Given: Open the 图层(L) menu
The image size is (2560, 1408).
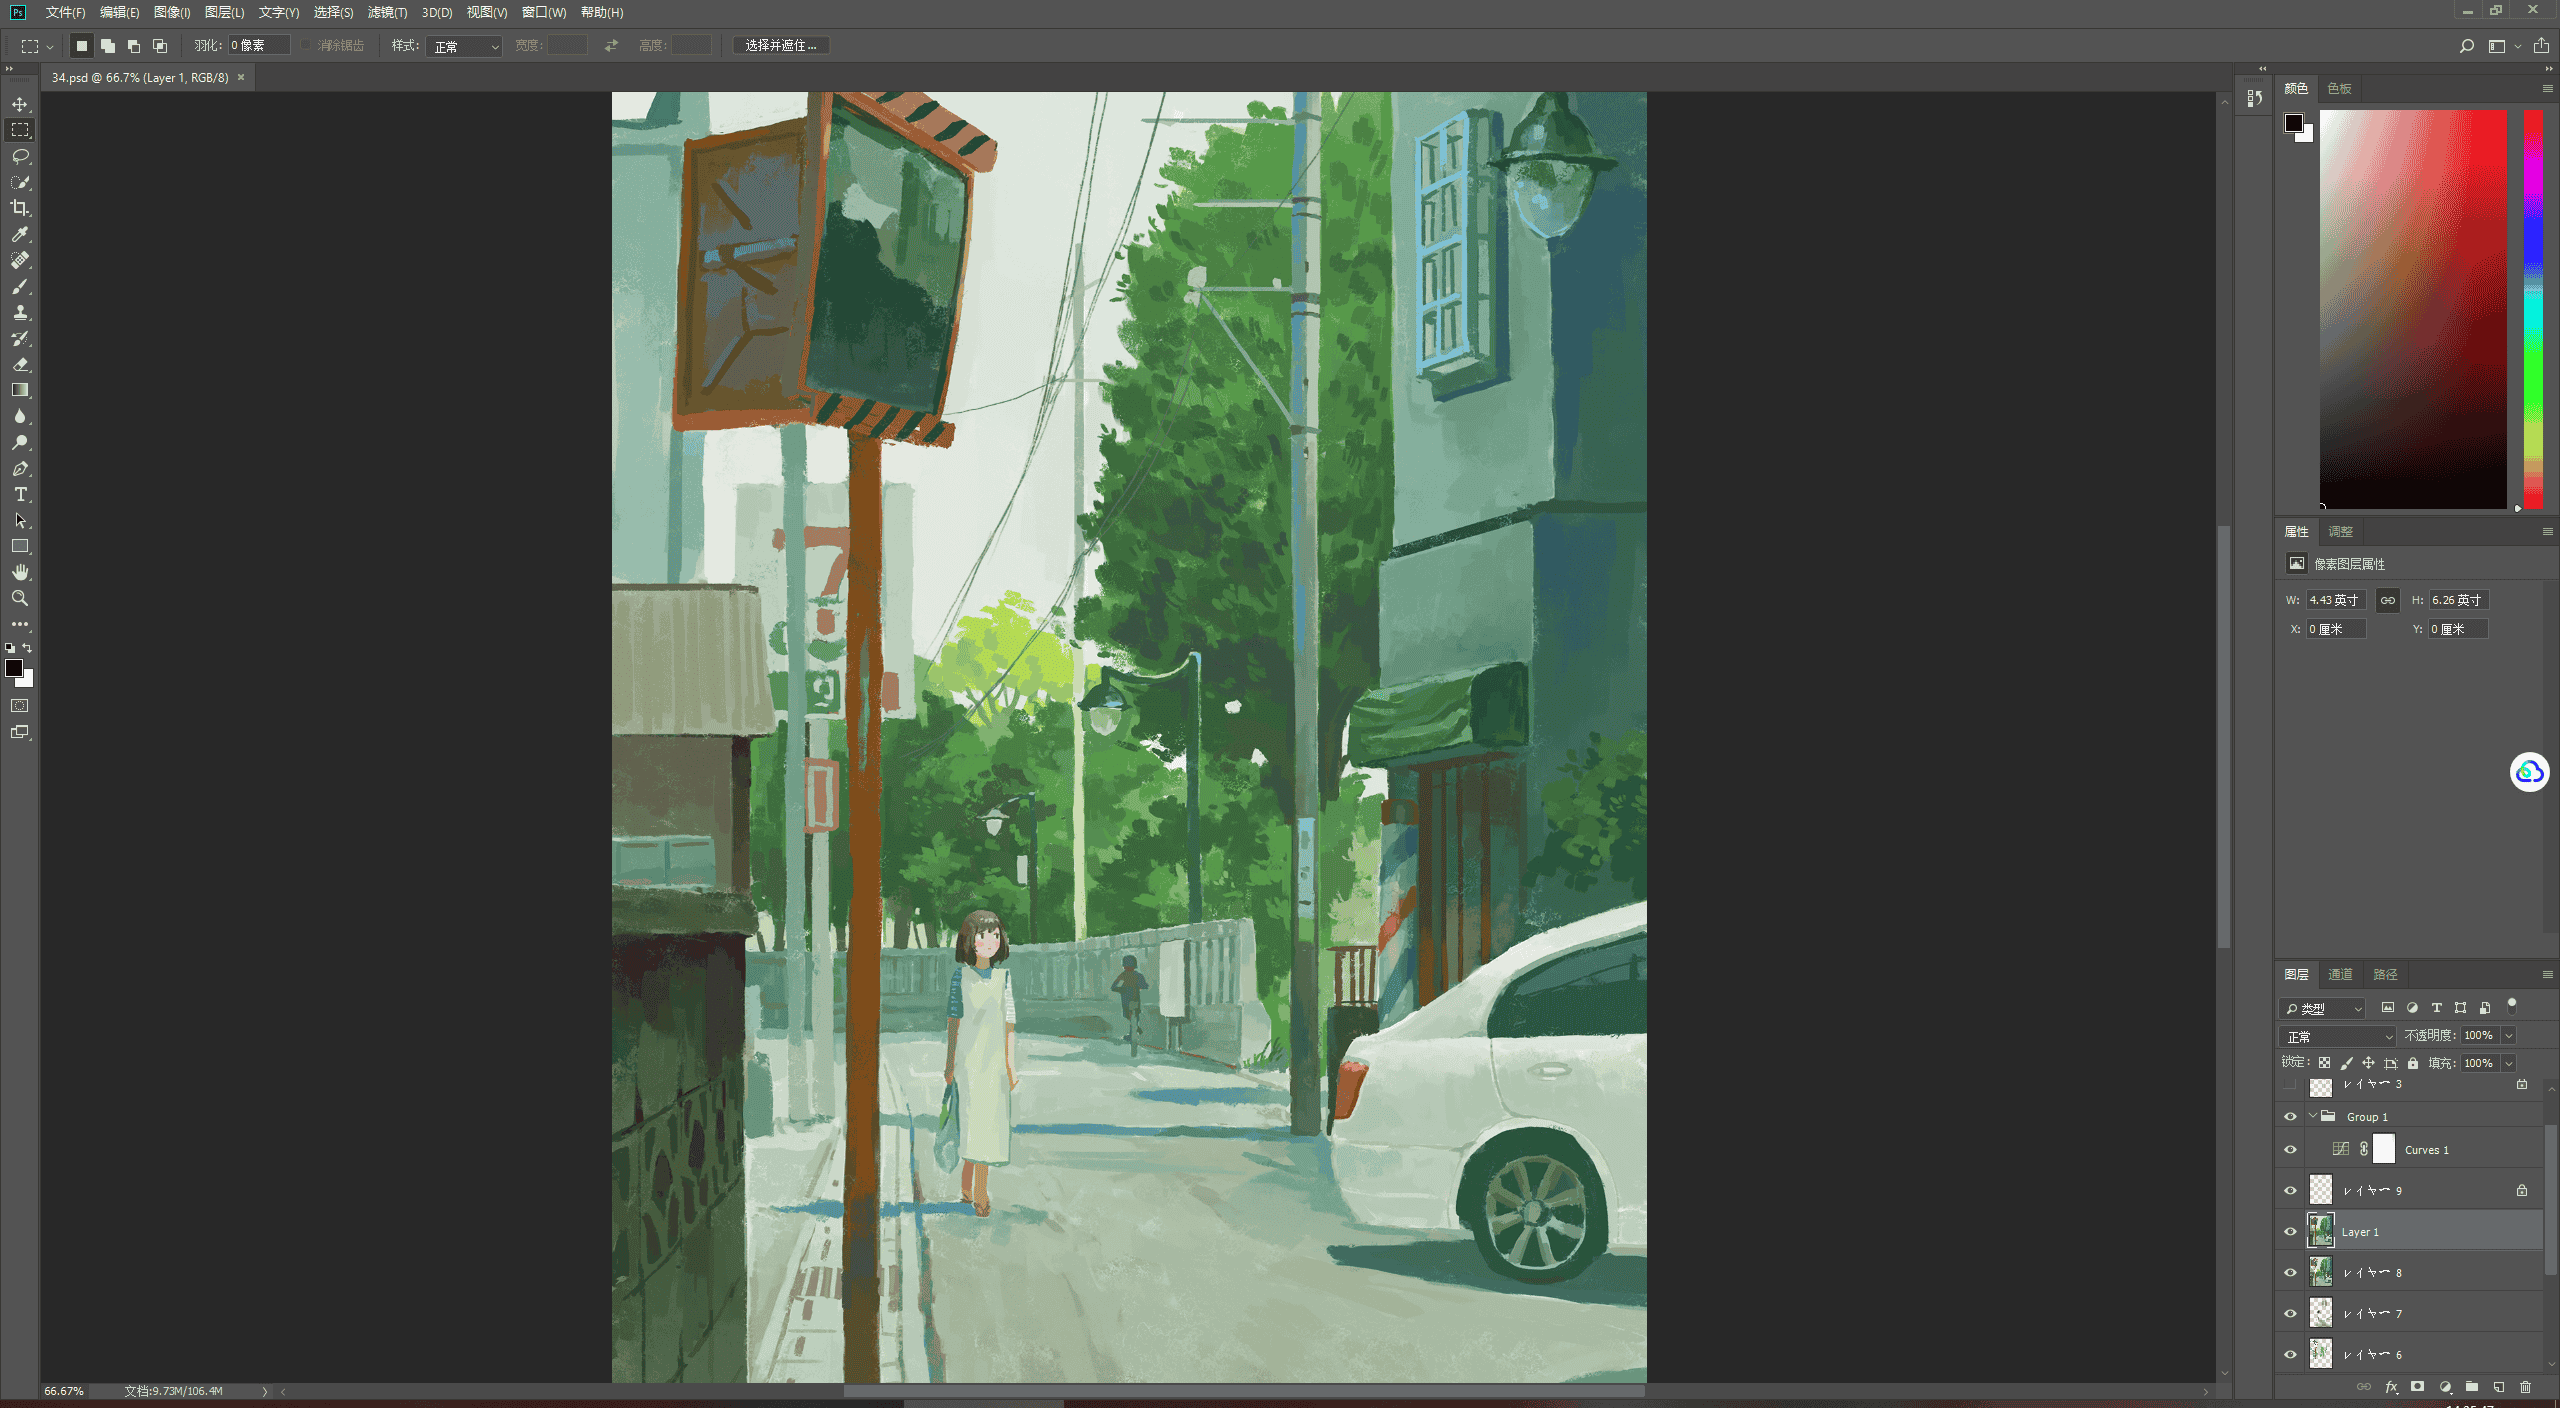Looking at the screenshot, I should pos(224,12).
